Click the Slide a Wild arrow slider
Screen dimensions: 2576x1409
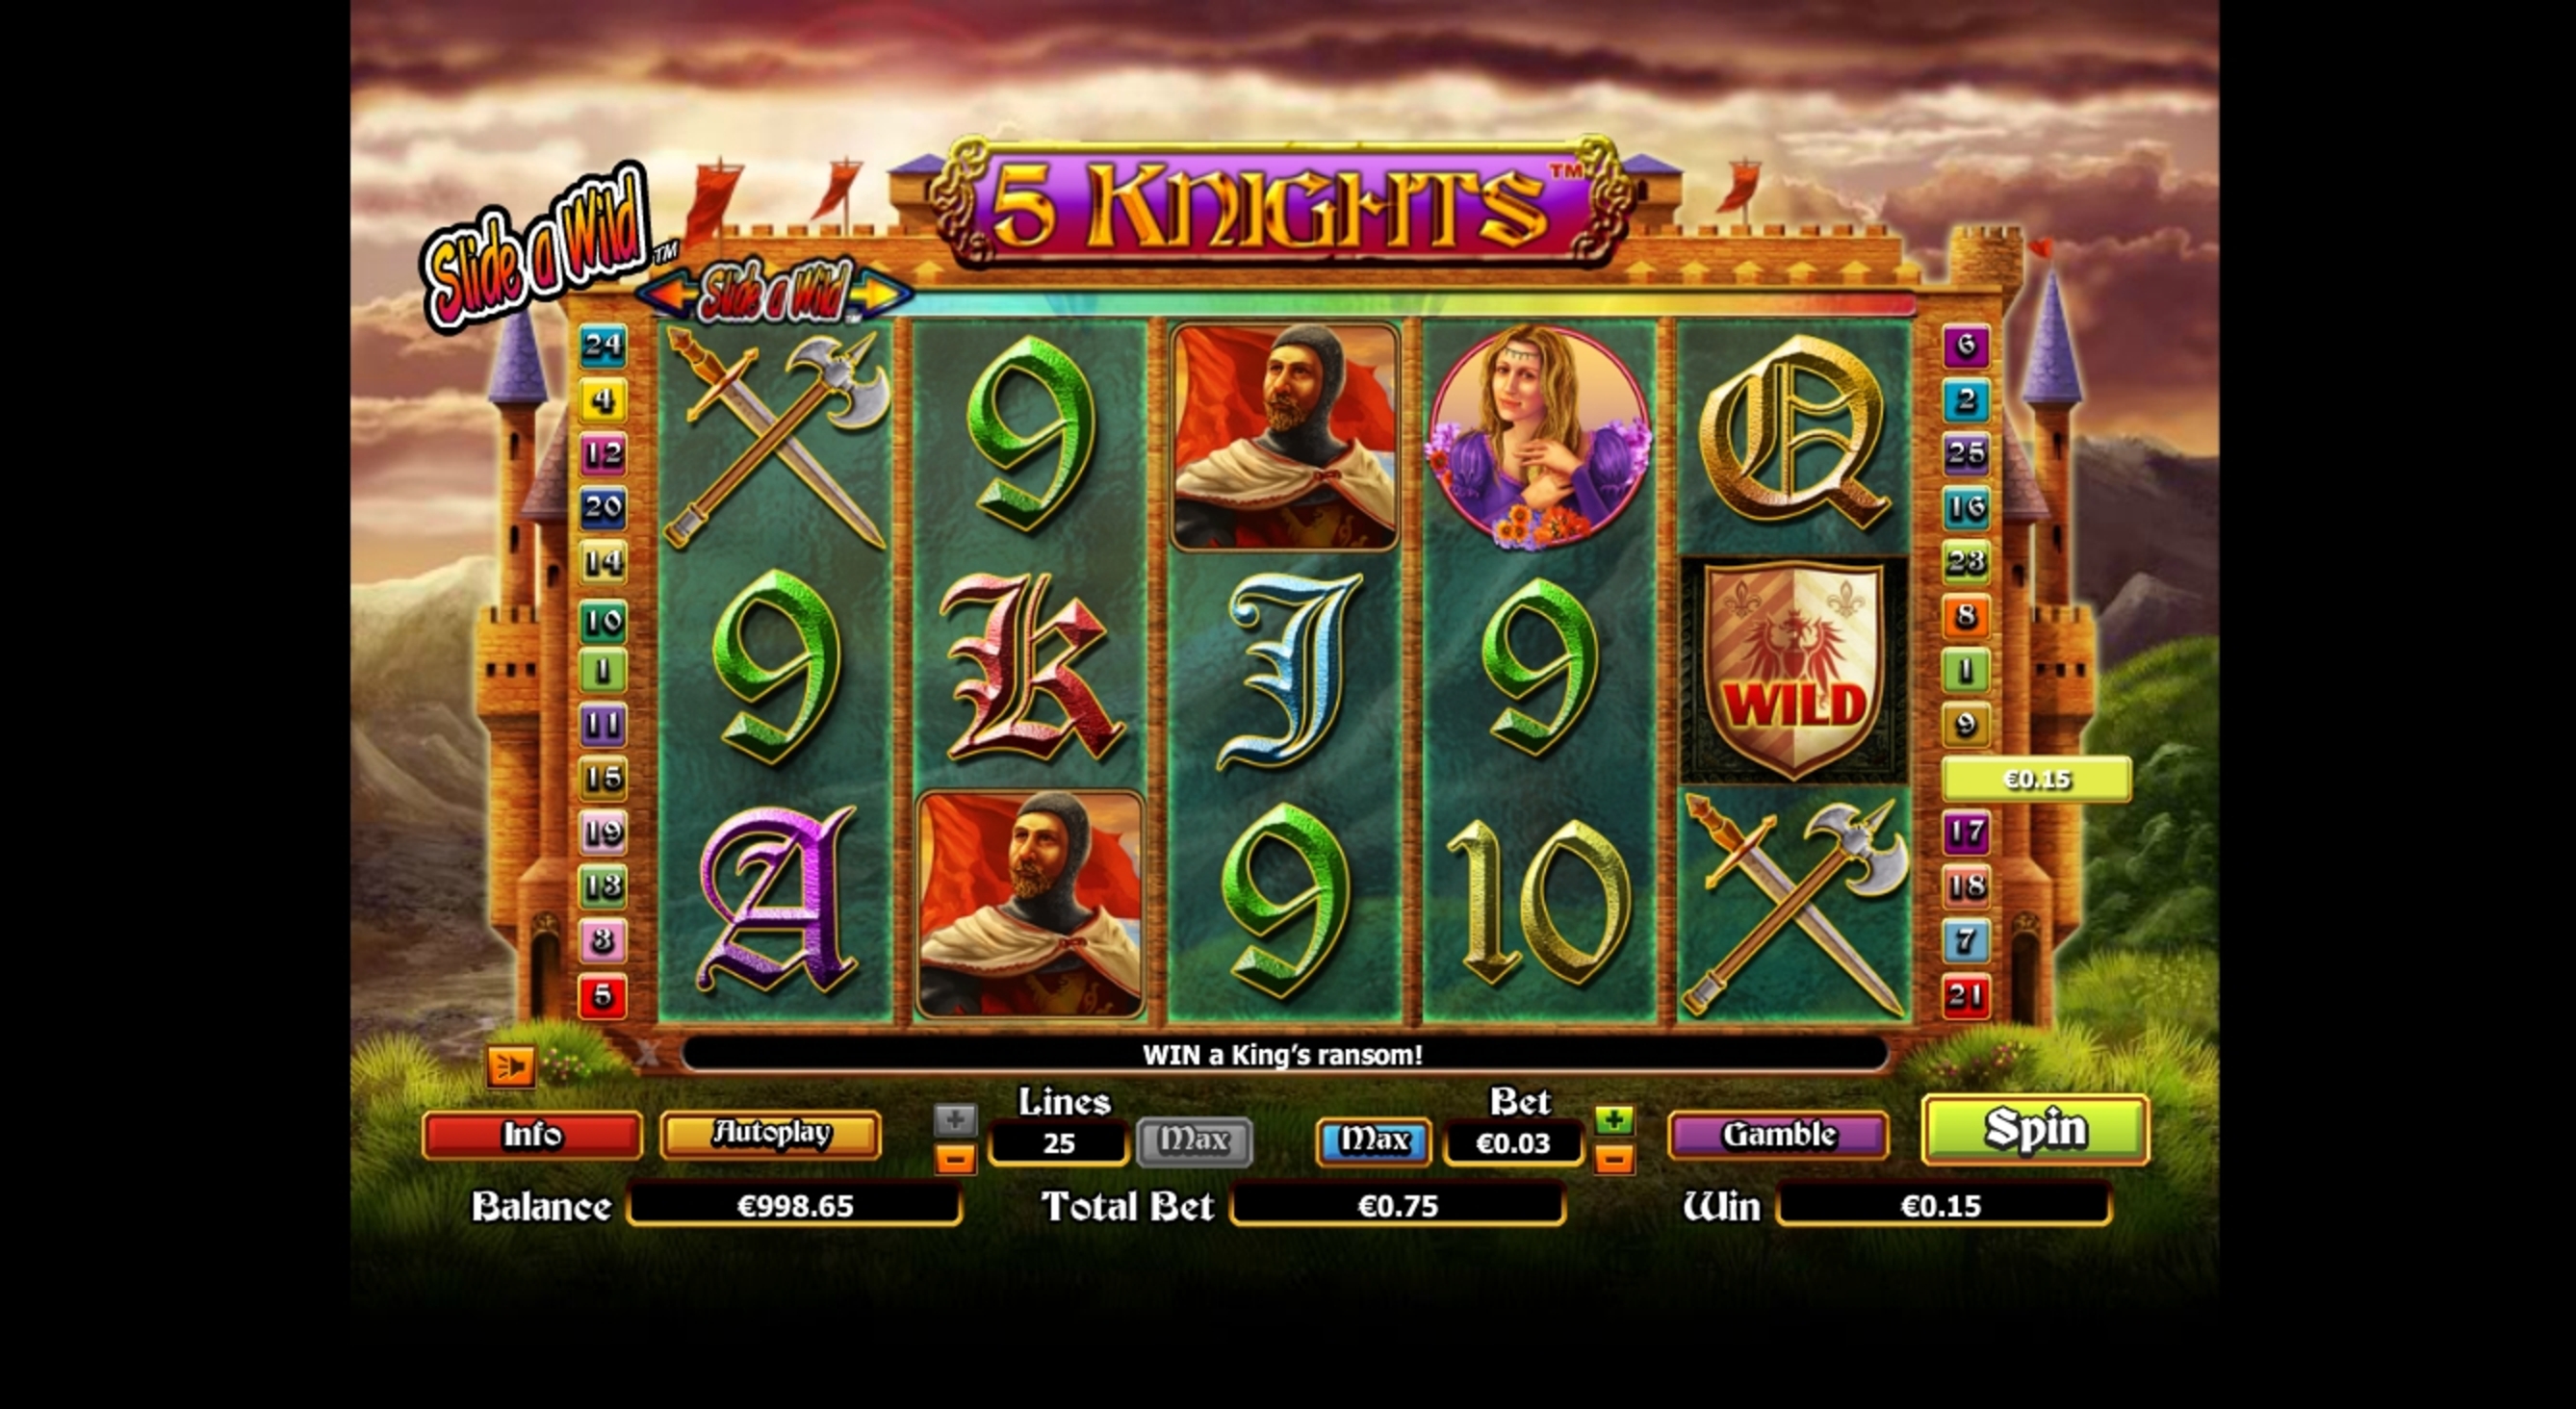click(774, 293)
